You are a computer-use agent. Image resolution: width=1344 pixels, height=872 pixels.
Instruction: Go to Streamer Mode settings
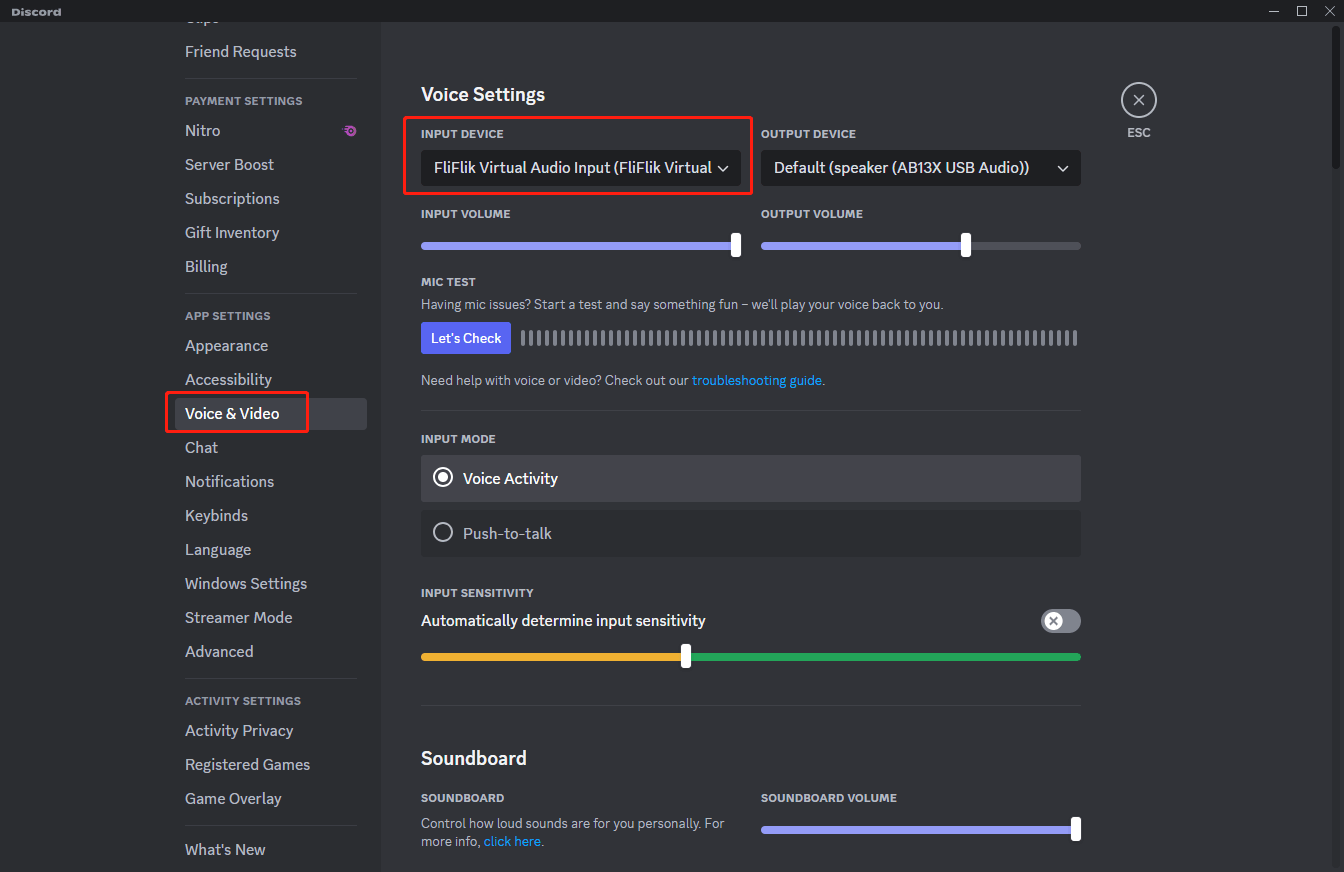point(238,617)
